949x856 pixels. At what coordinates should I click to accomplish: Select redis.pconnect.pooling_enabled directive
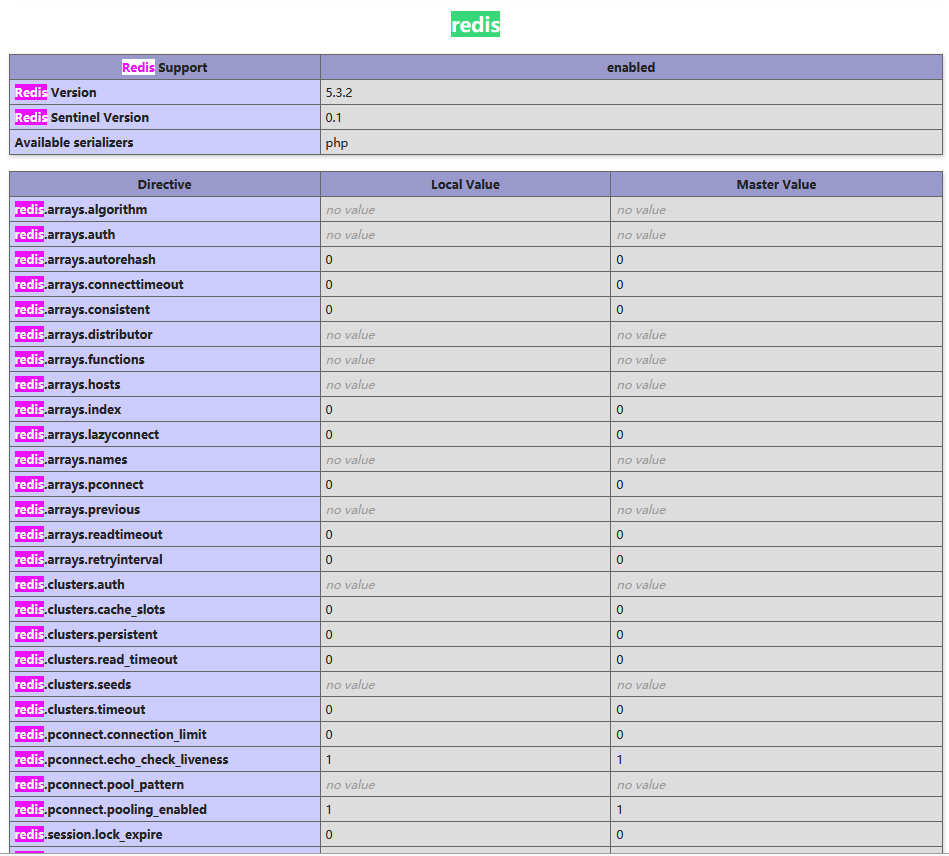point(111,810)
